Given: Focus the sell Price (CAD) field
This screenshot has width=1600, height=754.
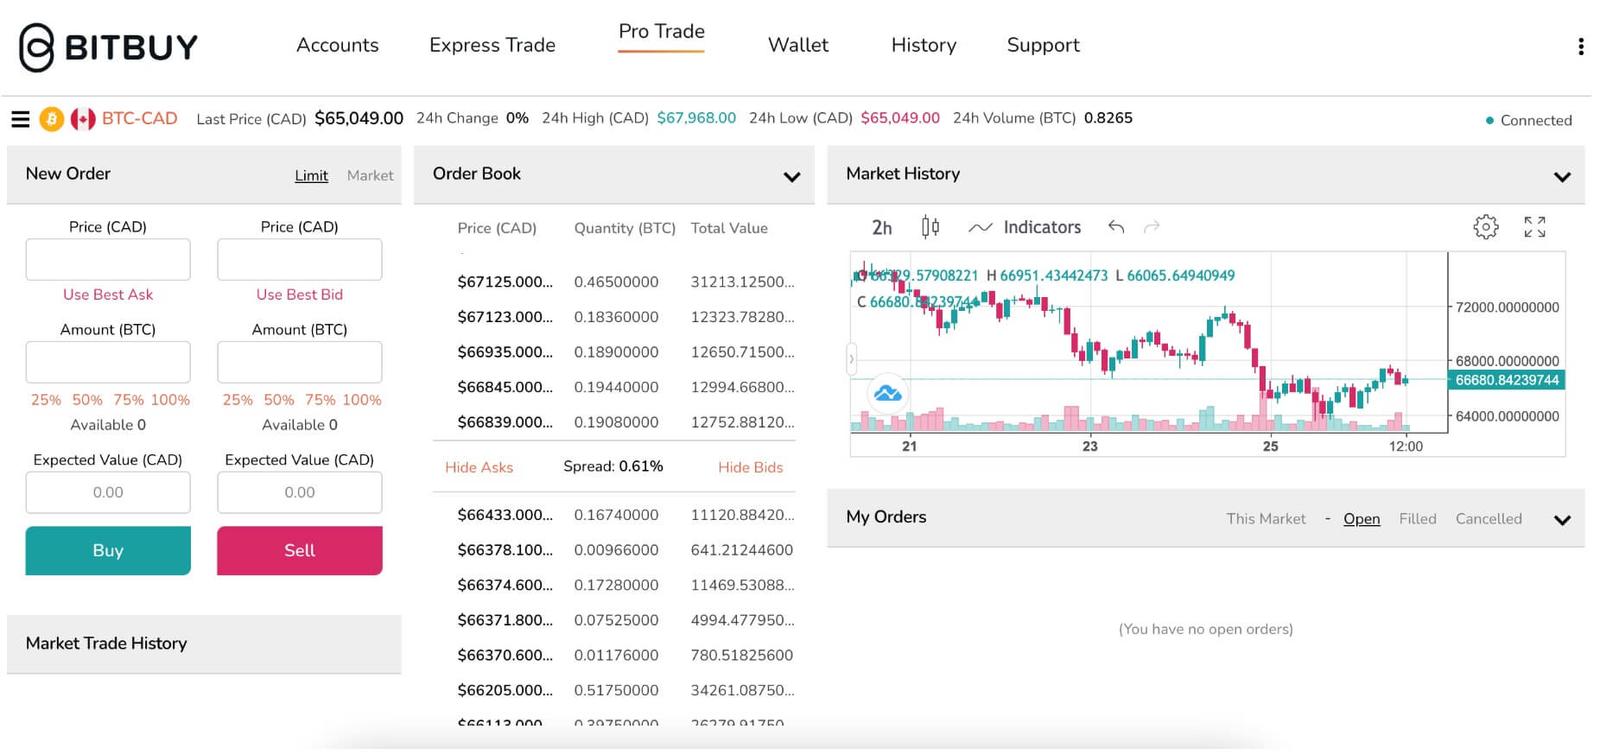Looking at the screenshot, I should tap(299, 259).
